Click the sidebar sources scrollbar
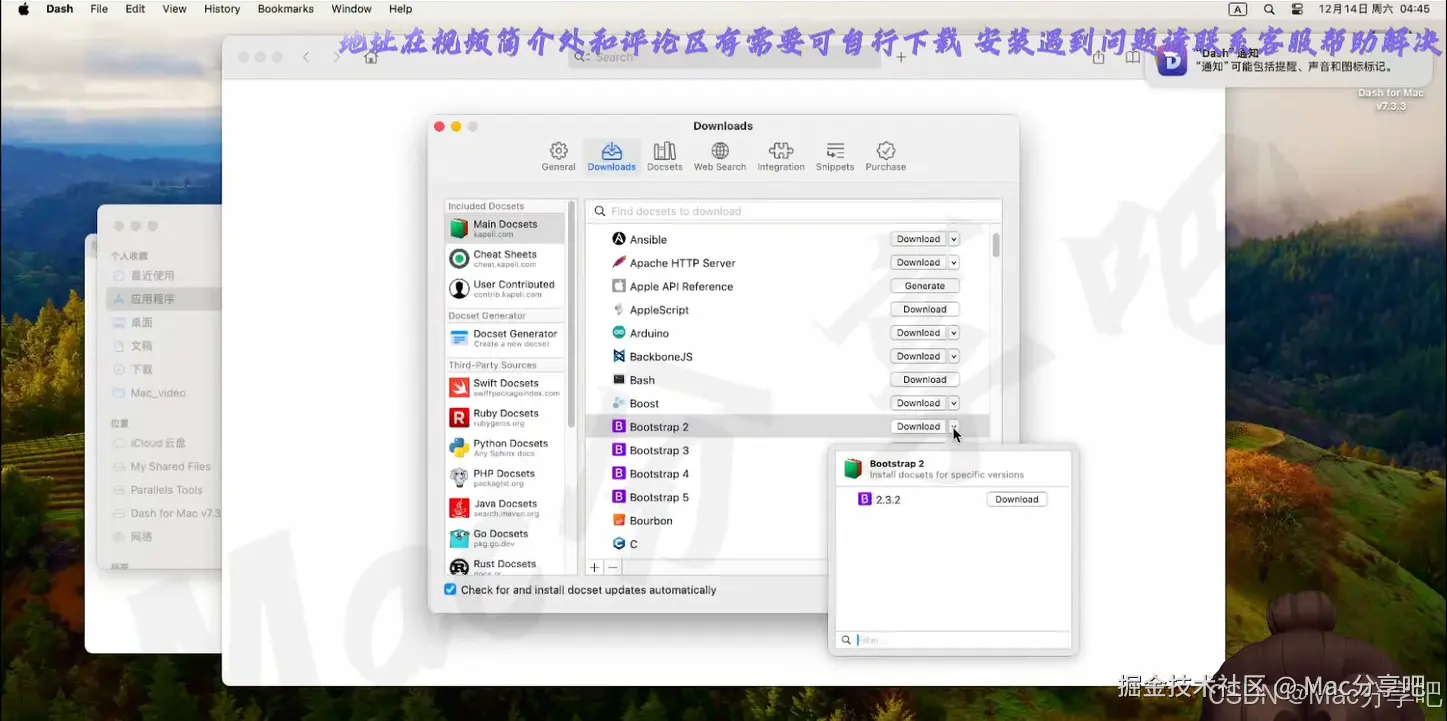The width and height of the screenshot is (1447, 721). 571,314
